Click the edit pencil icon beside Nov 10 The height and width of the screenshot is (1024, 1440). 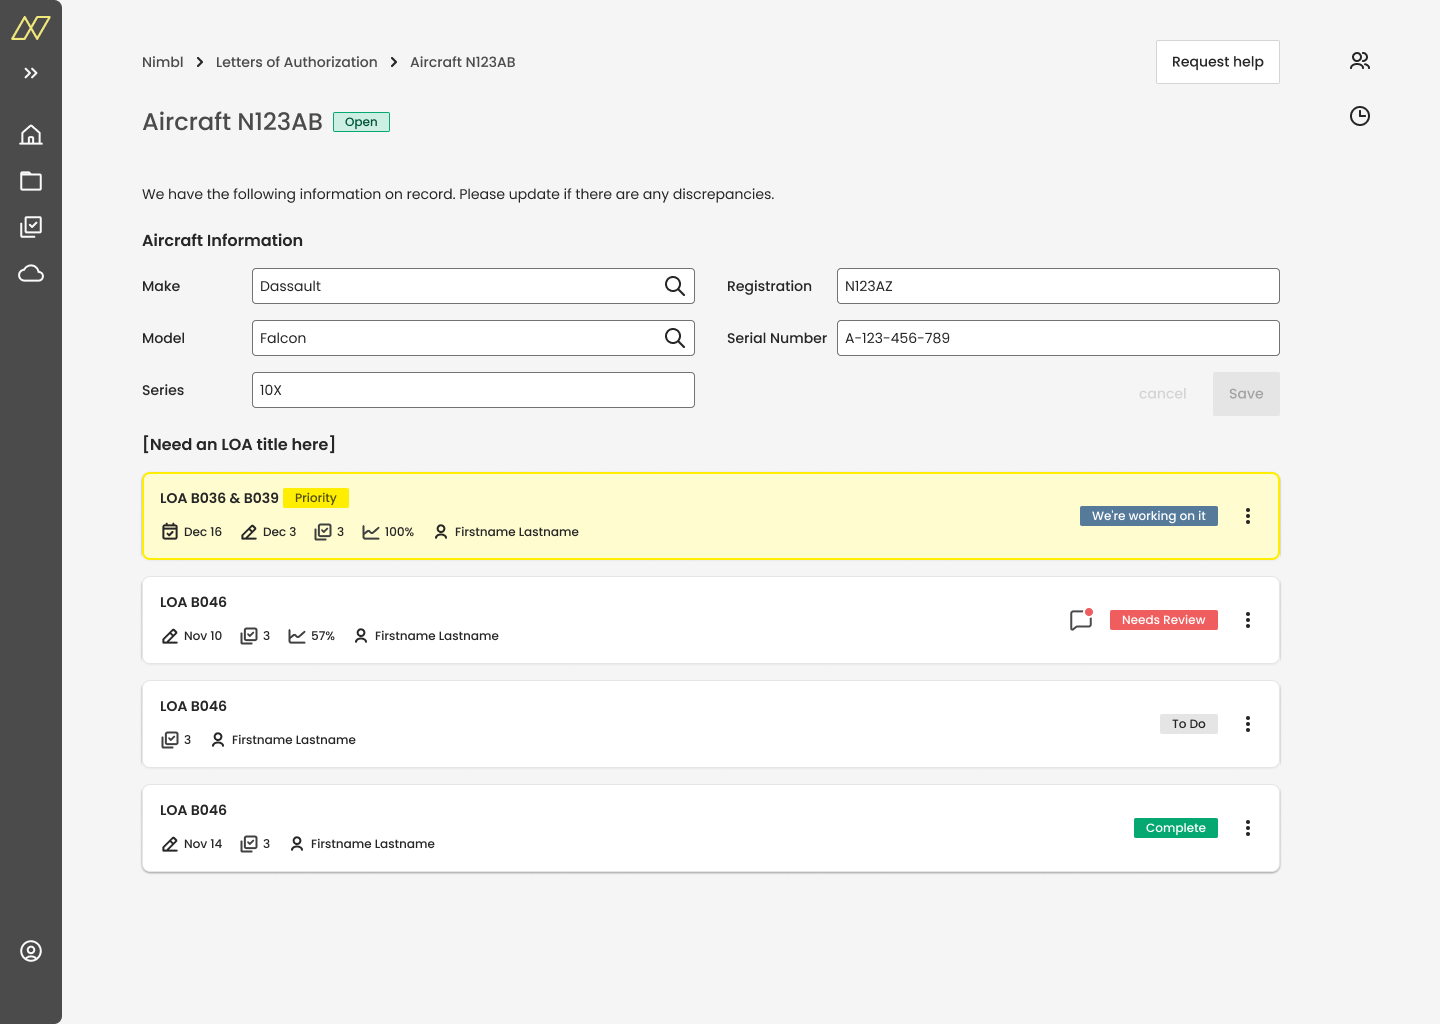pyautogui.click(x=170, y=636)
